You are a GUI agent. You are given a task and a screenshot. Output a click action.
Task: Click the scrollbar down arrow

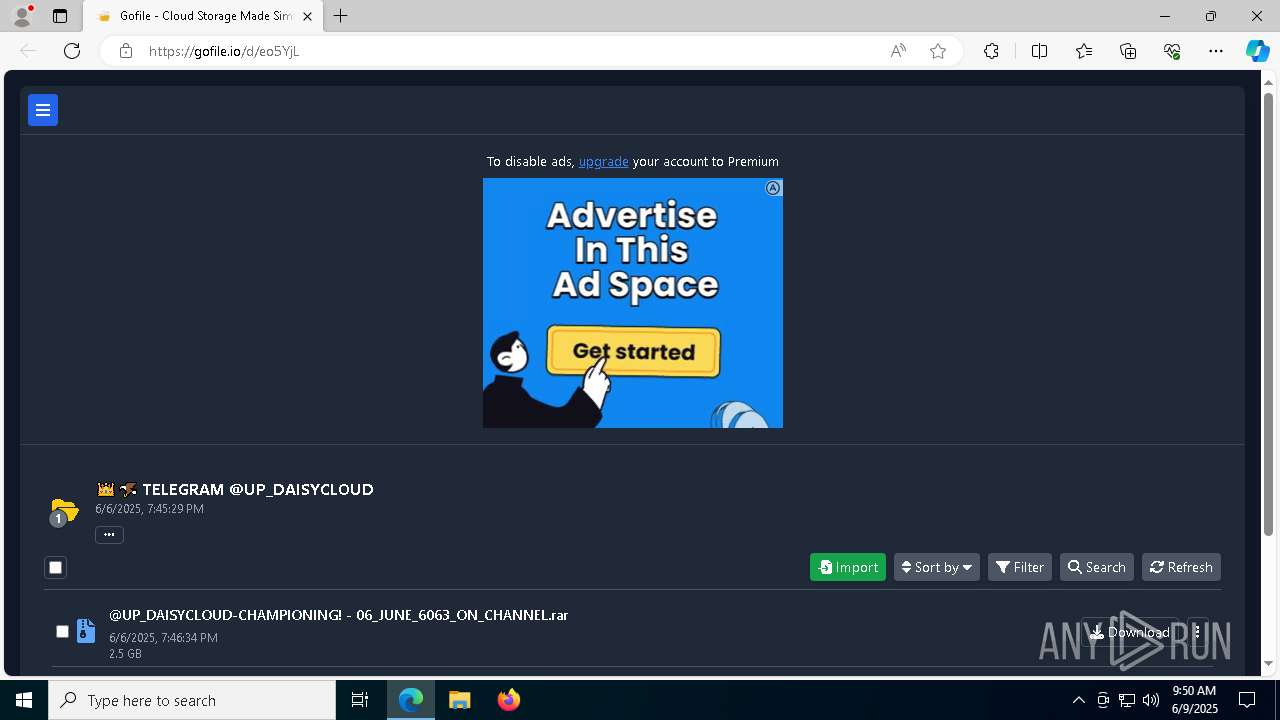pyautogui.click(x=1269, y=663)
